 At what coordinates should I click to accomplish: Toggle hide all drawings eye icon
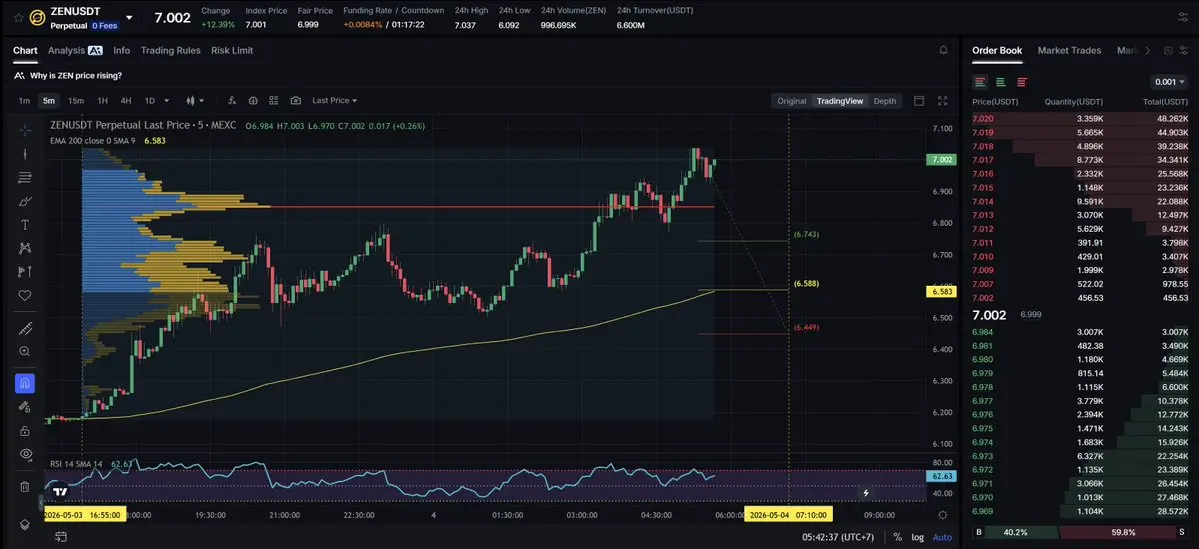[24, 454]
